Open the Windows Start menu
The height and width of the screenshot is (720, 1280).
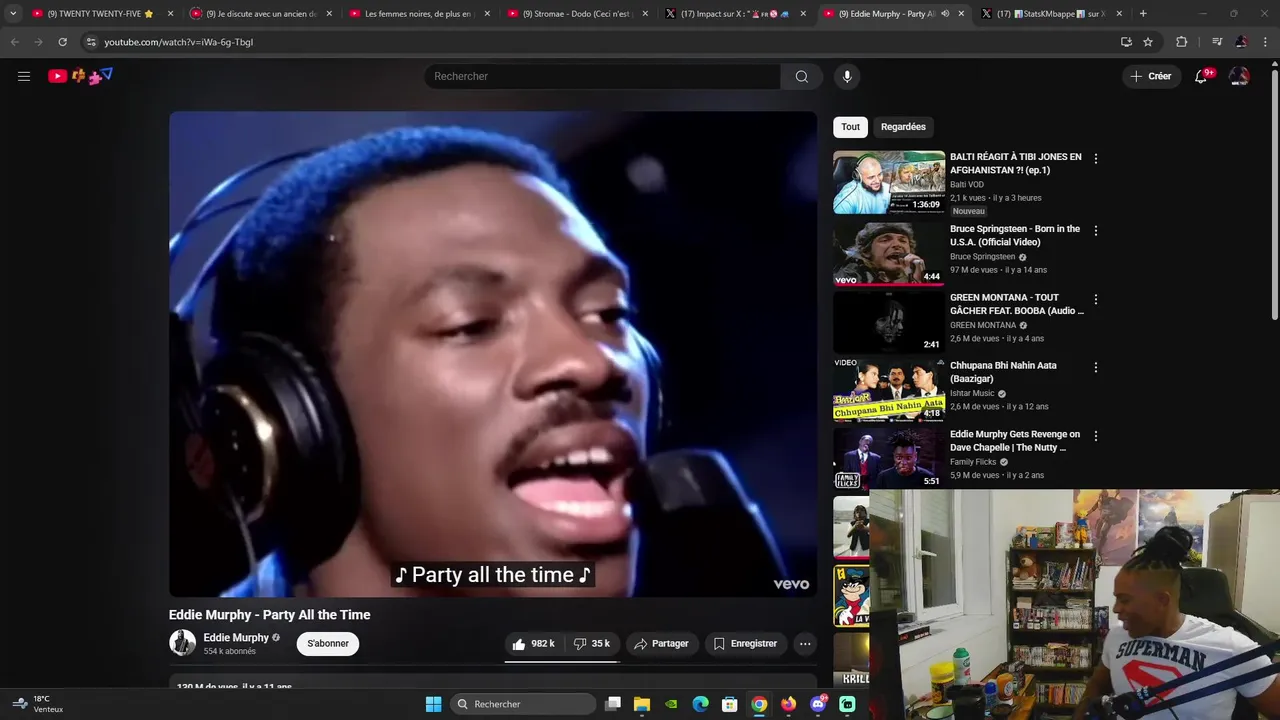point(433,704)
